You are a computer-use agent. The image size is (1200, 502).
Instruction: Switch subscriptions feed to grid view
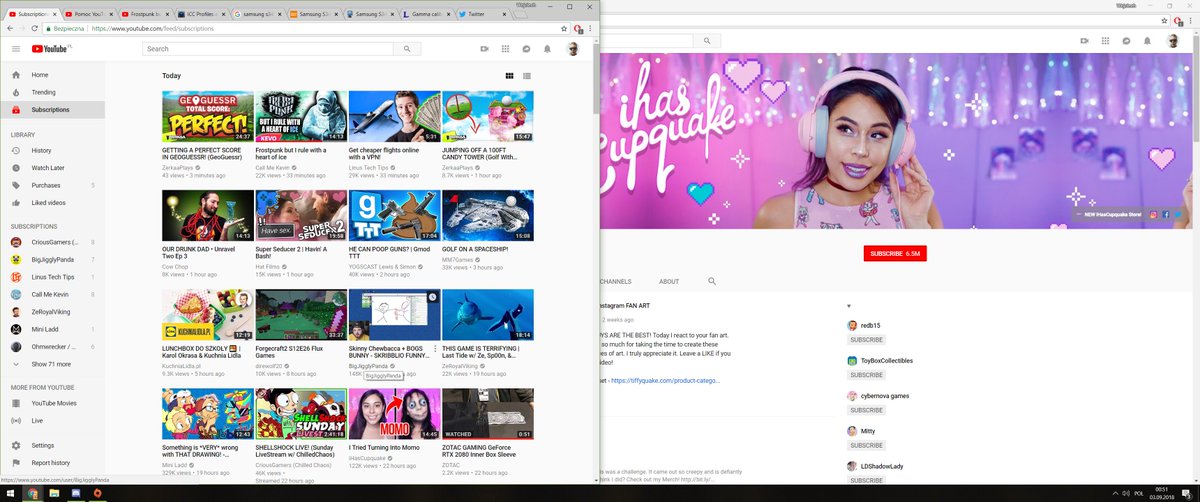[509, 76]
